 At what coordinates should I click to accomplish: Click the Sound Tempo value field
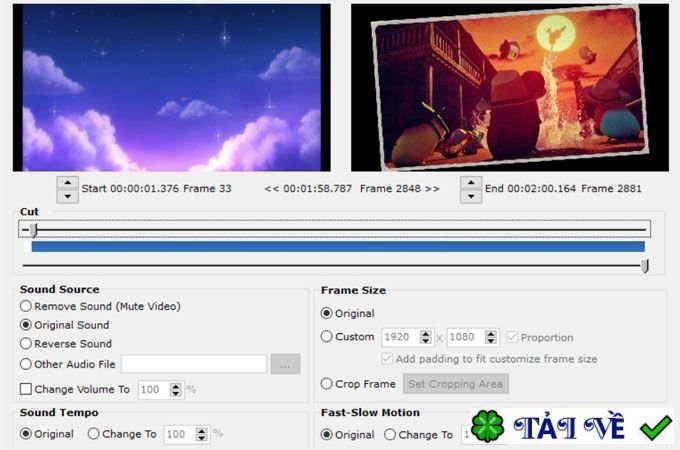(x=179, y=434)
